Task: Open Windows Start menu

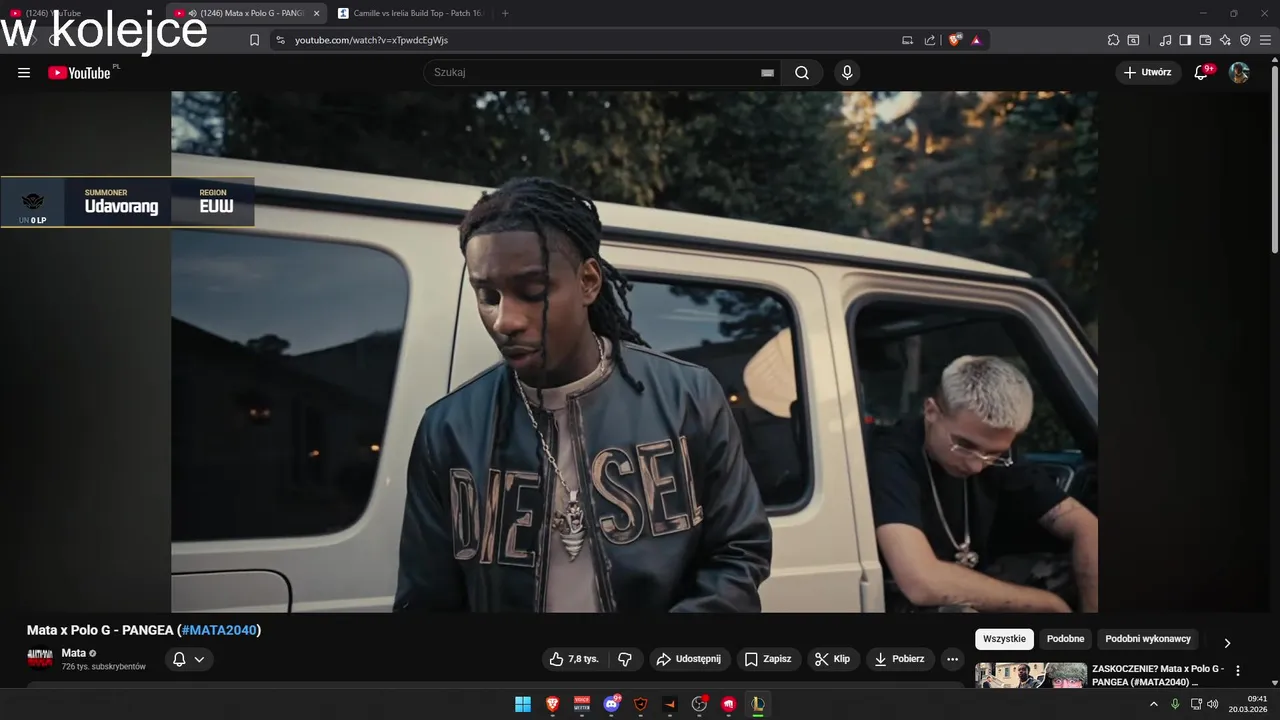Action: tap(523, 704)
